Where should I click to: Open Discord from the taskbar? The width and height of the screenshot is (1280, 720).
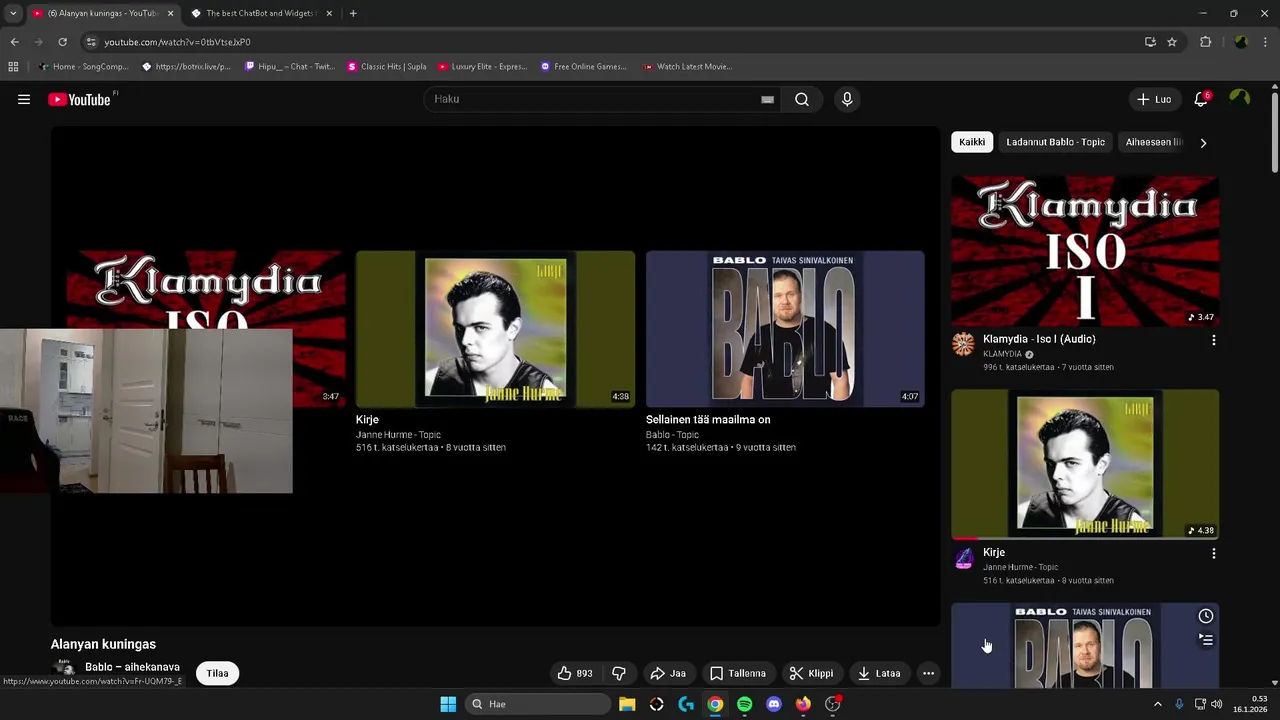pos(773,704)
